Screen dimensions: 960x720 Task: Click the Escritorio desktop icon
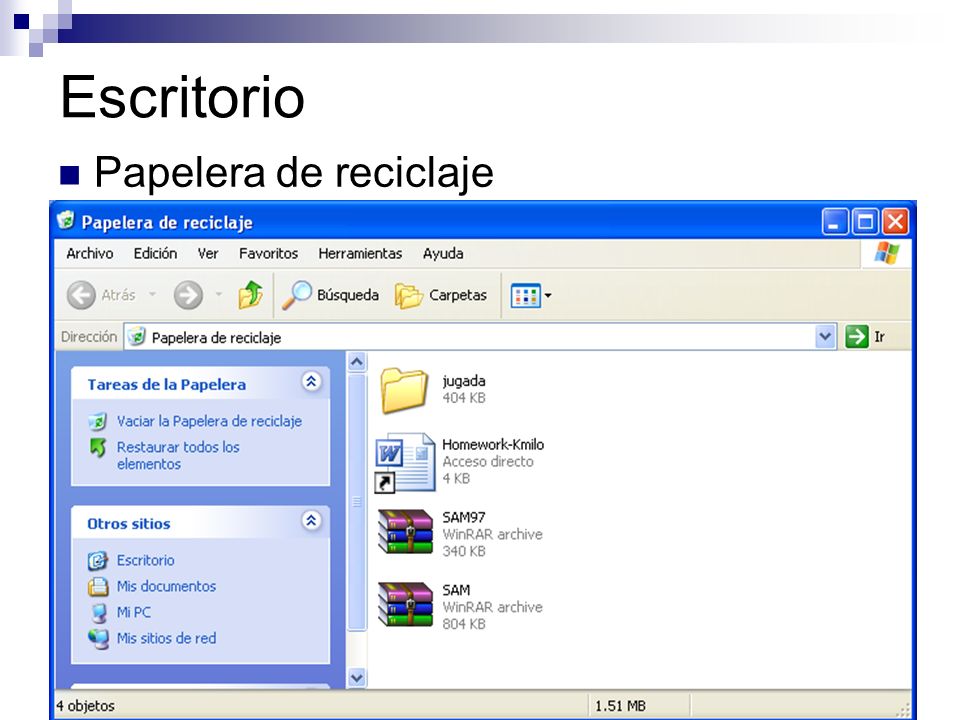pyautogui.click(x=97, y=560)
